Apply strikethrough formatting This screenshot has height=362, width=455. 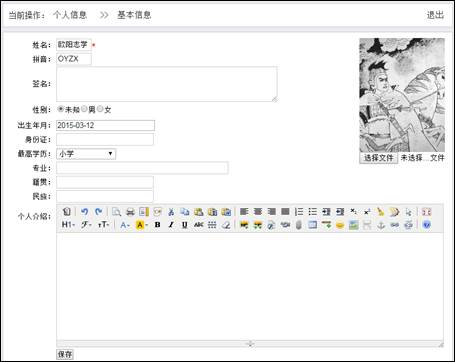[199, 225]
